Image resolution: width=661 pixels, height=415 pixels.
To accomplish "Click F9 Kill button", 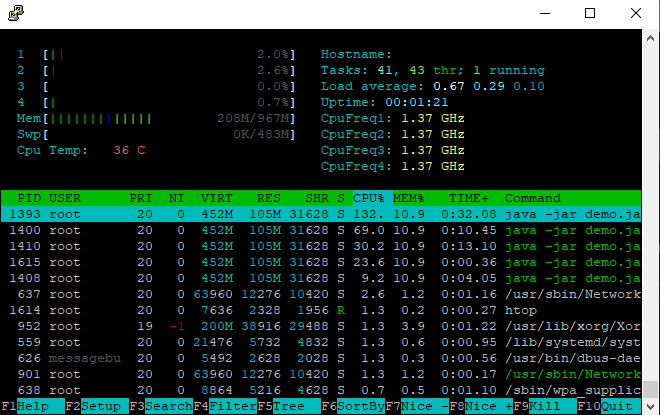I will pos(545,406).
